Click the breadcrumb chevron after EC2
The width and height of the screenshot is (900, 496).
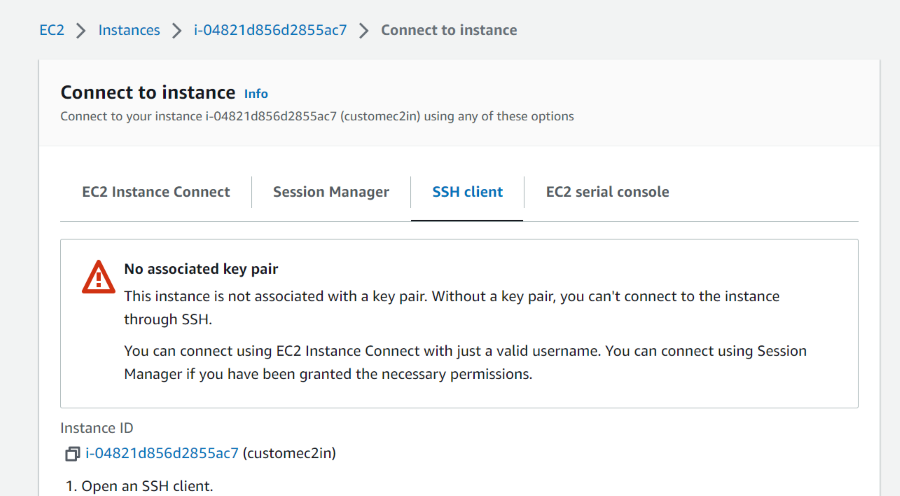(x=81, y=30)
